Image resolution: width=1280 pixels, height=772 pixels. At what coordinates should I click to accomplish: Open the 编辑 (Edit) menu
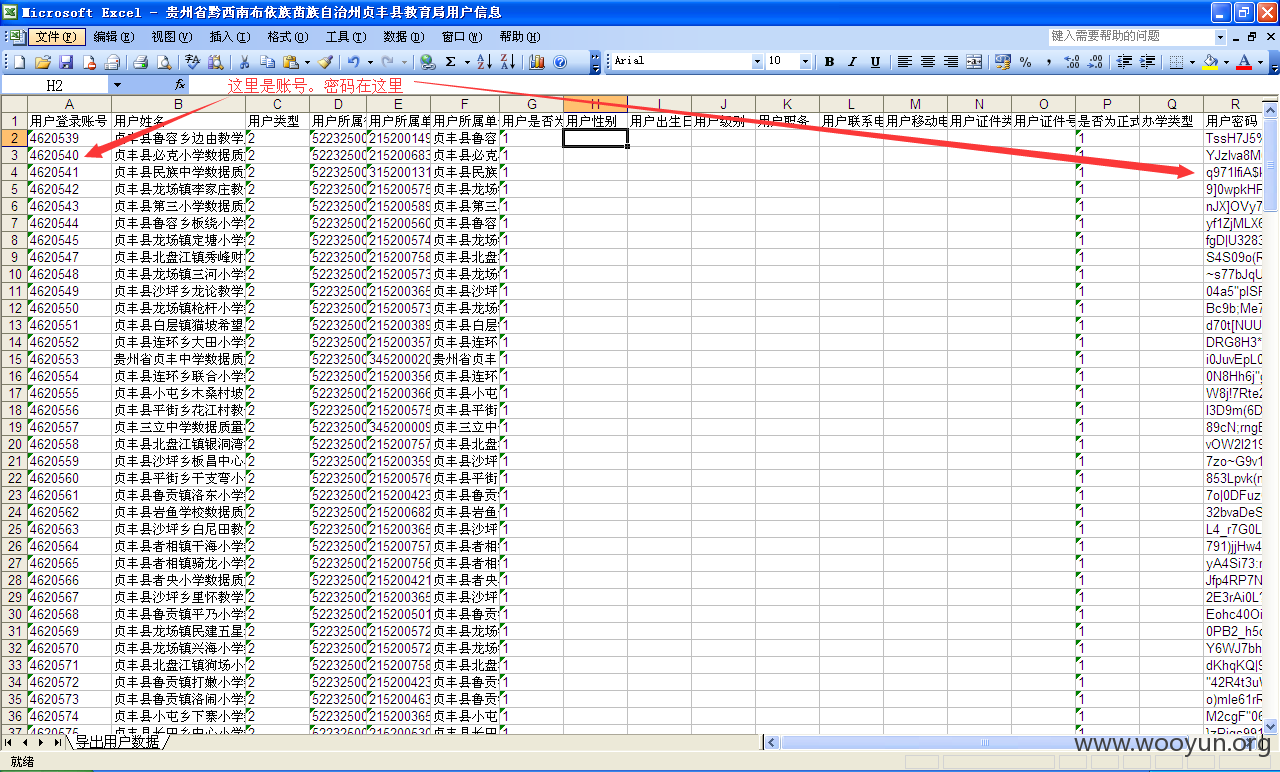tap(113, 37)
